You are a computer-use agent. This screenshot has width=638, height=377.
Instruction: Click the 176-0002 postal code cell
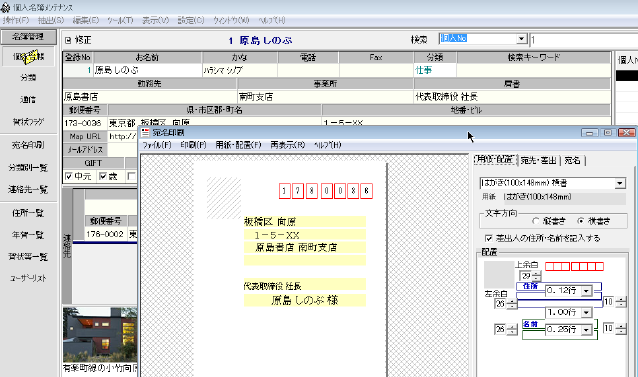[105, 234]
